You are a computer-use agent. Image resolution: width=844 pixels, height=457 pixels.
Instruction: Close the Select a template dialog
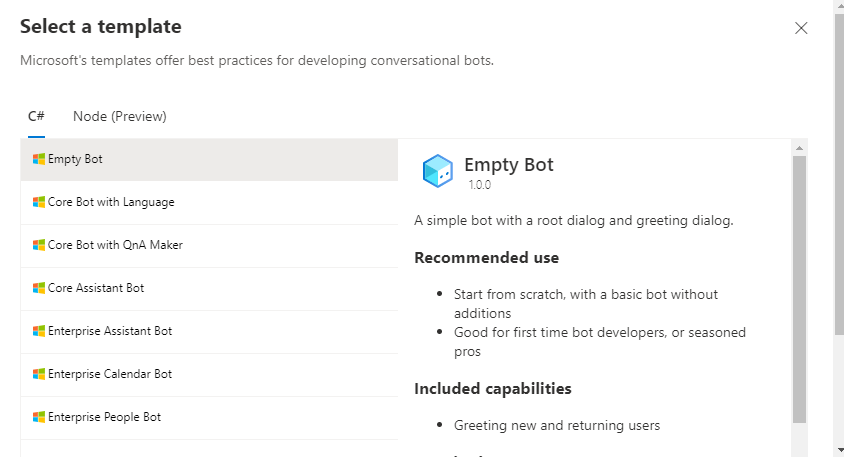(801, 28)
